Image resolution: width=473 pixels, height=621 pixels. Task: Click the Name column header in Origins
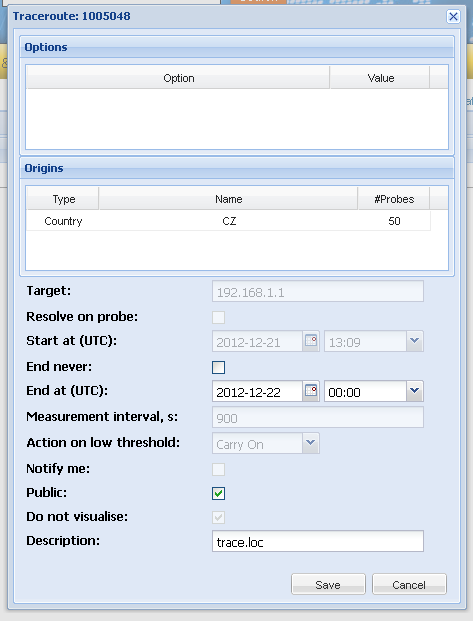229,199
